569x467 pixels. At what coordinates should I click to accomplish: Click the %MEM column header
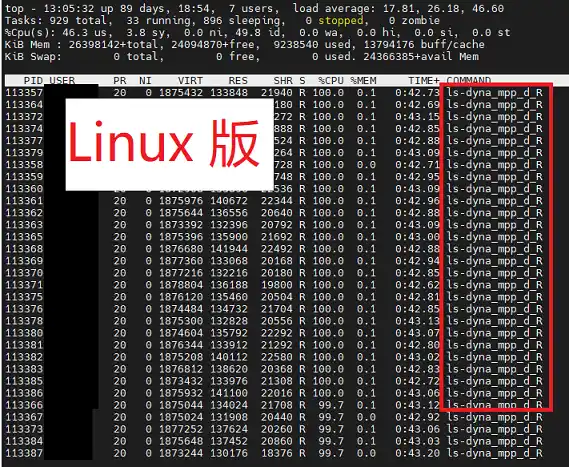pyautogui.click(x=363, y=80)
